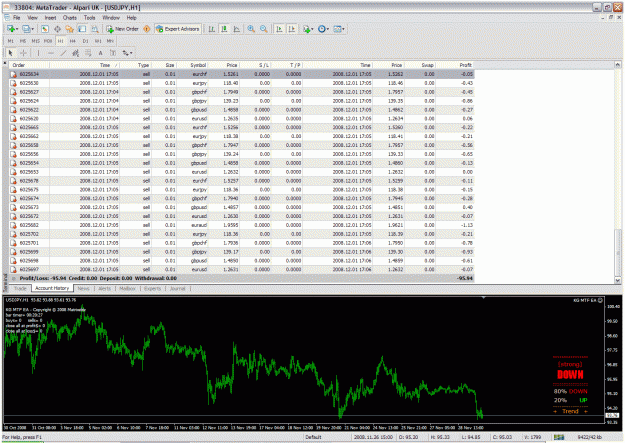625x443 pixels.
Task: Click the KG MTF EA smiley face
Action: [600, 300]
